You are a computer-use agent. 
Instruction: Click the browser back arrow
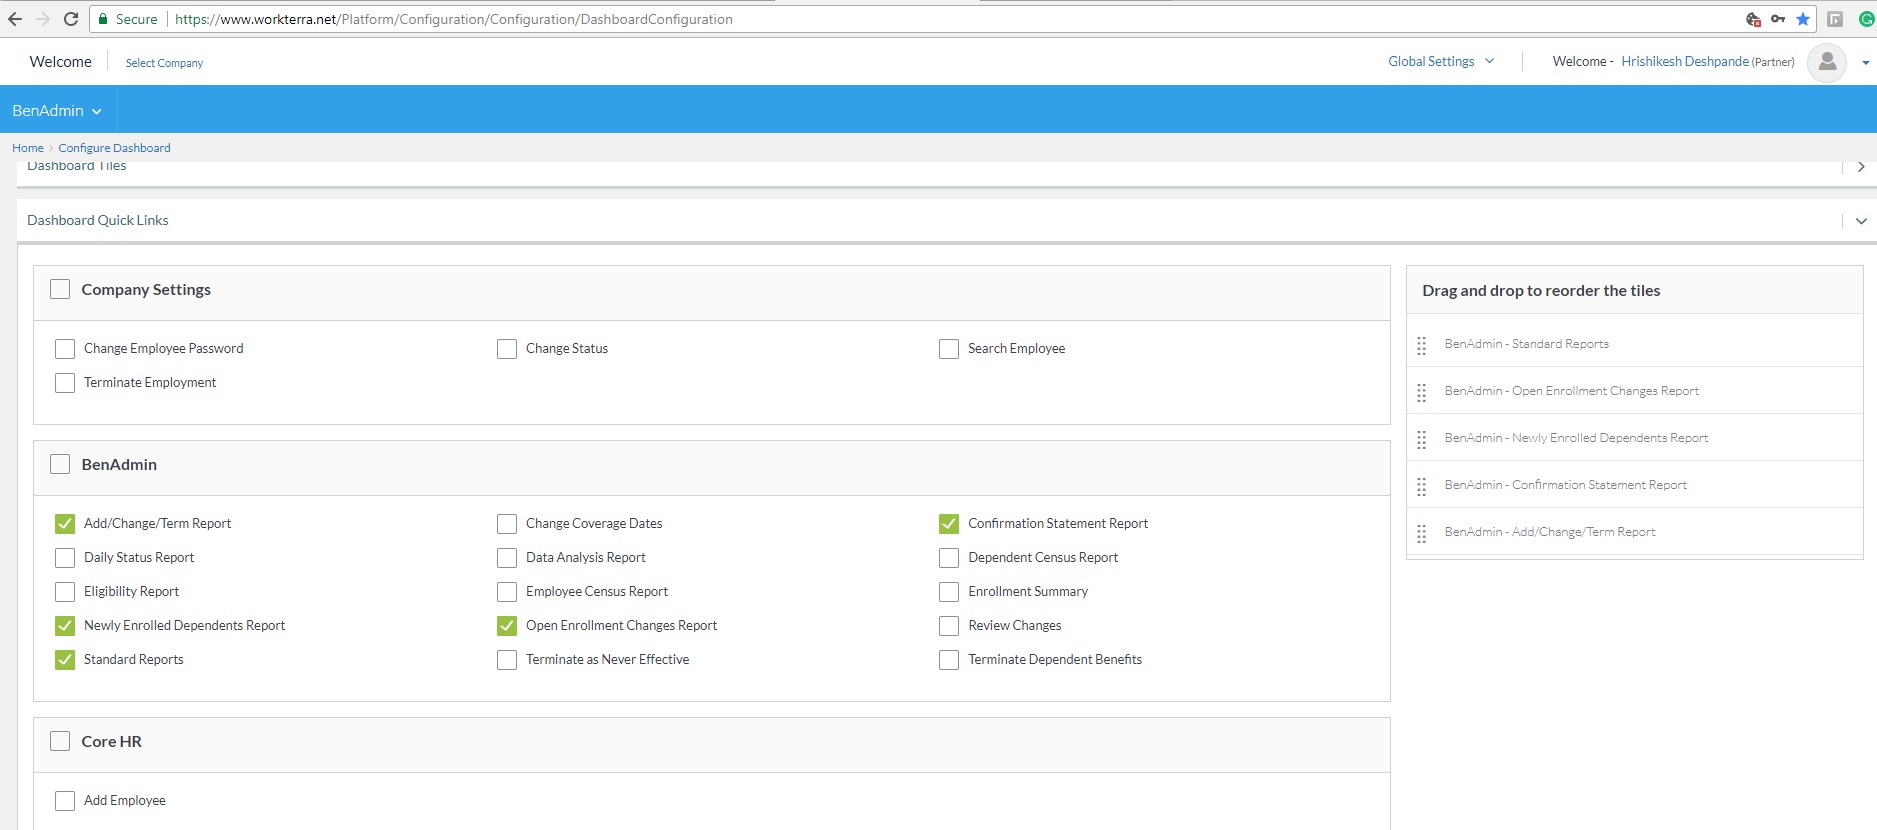pyautogui.click(x=15, y=19)
